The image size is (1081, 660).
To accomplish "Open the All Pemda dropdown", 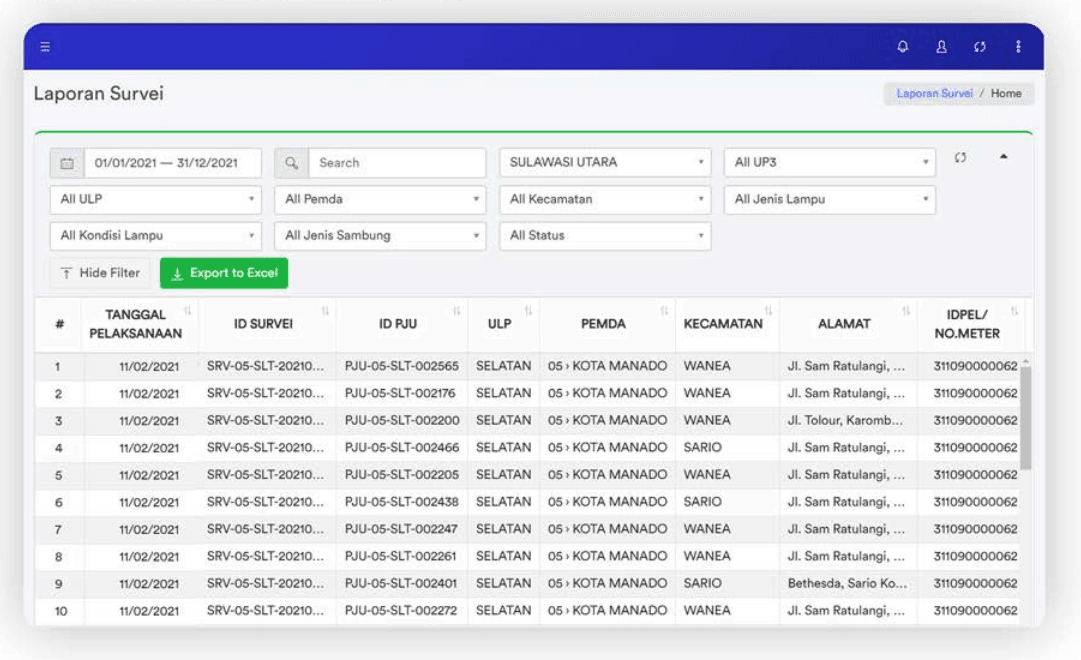I will click(380, 199).
